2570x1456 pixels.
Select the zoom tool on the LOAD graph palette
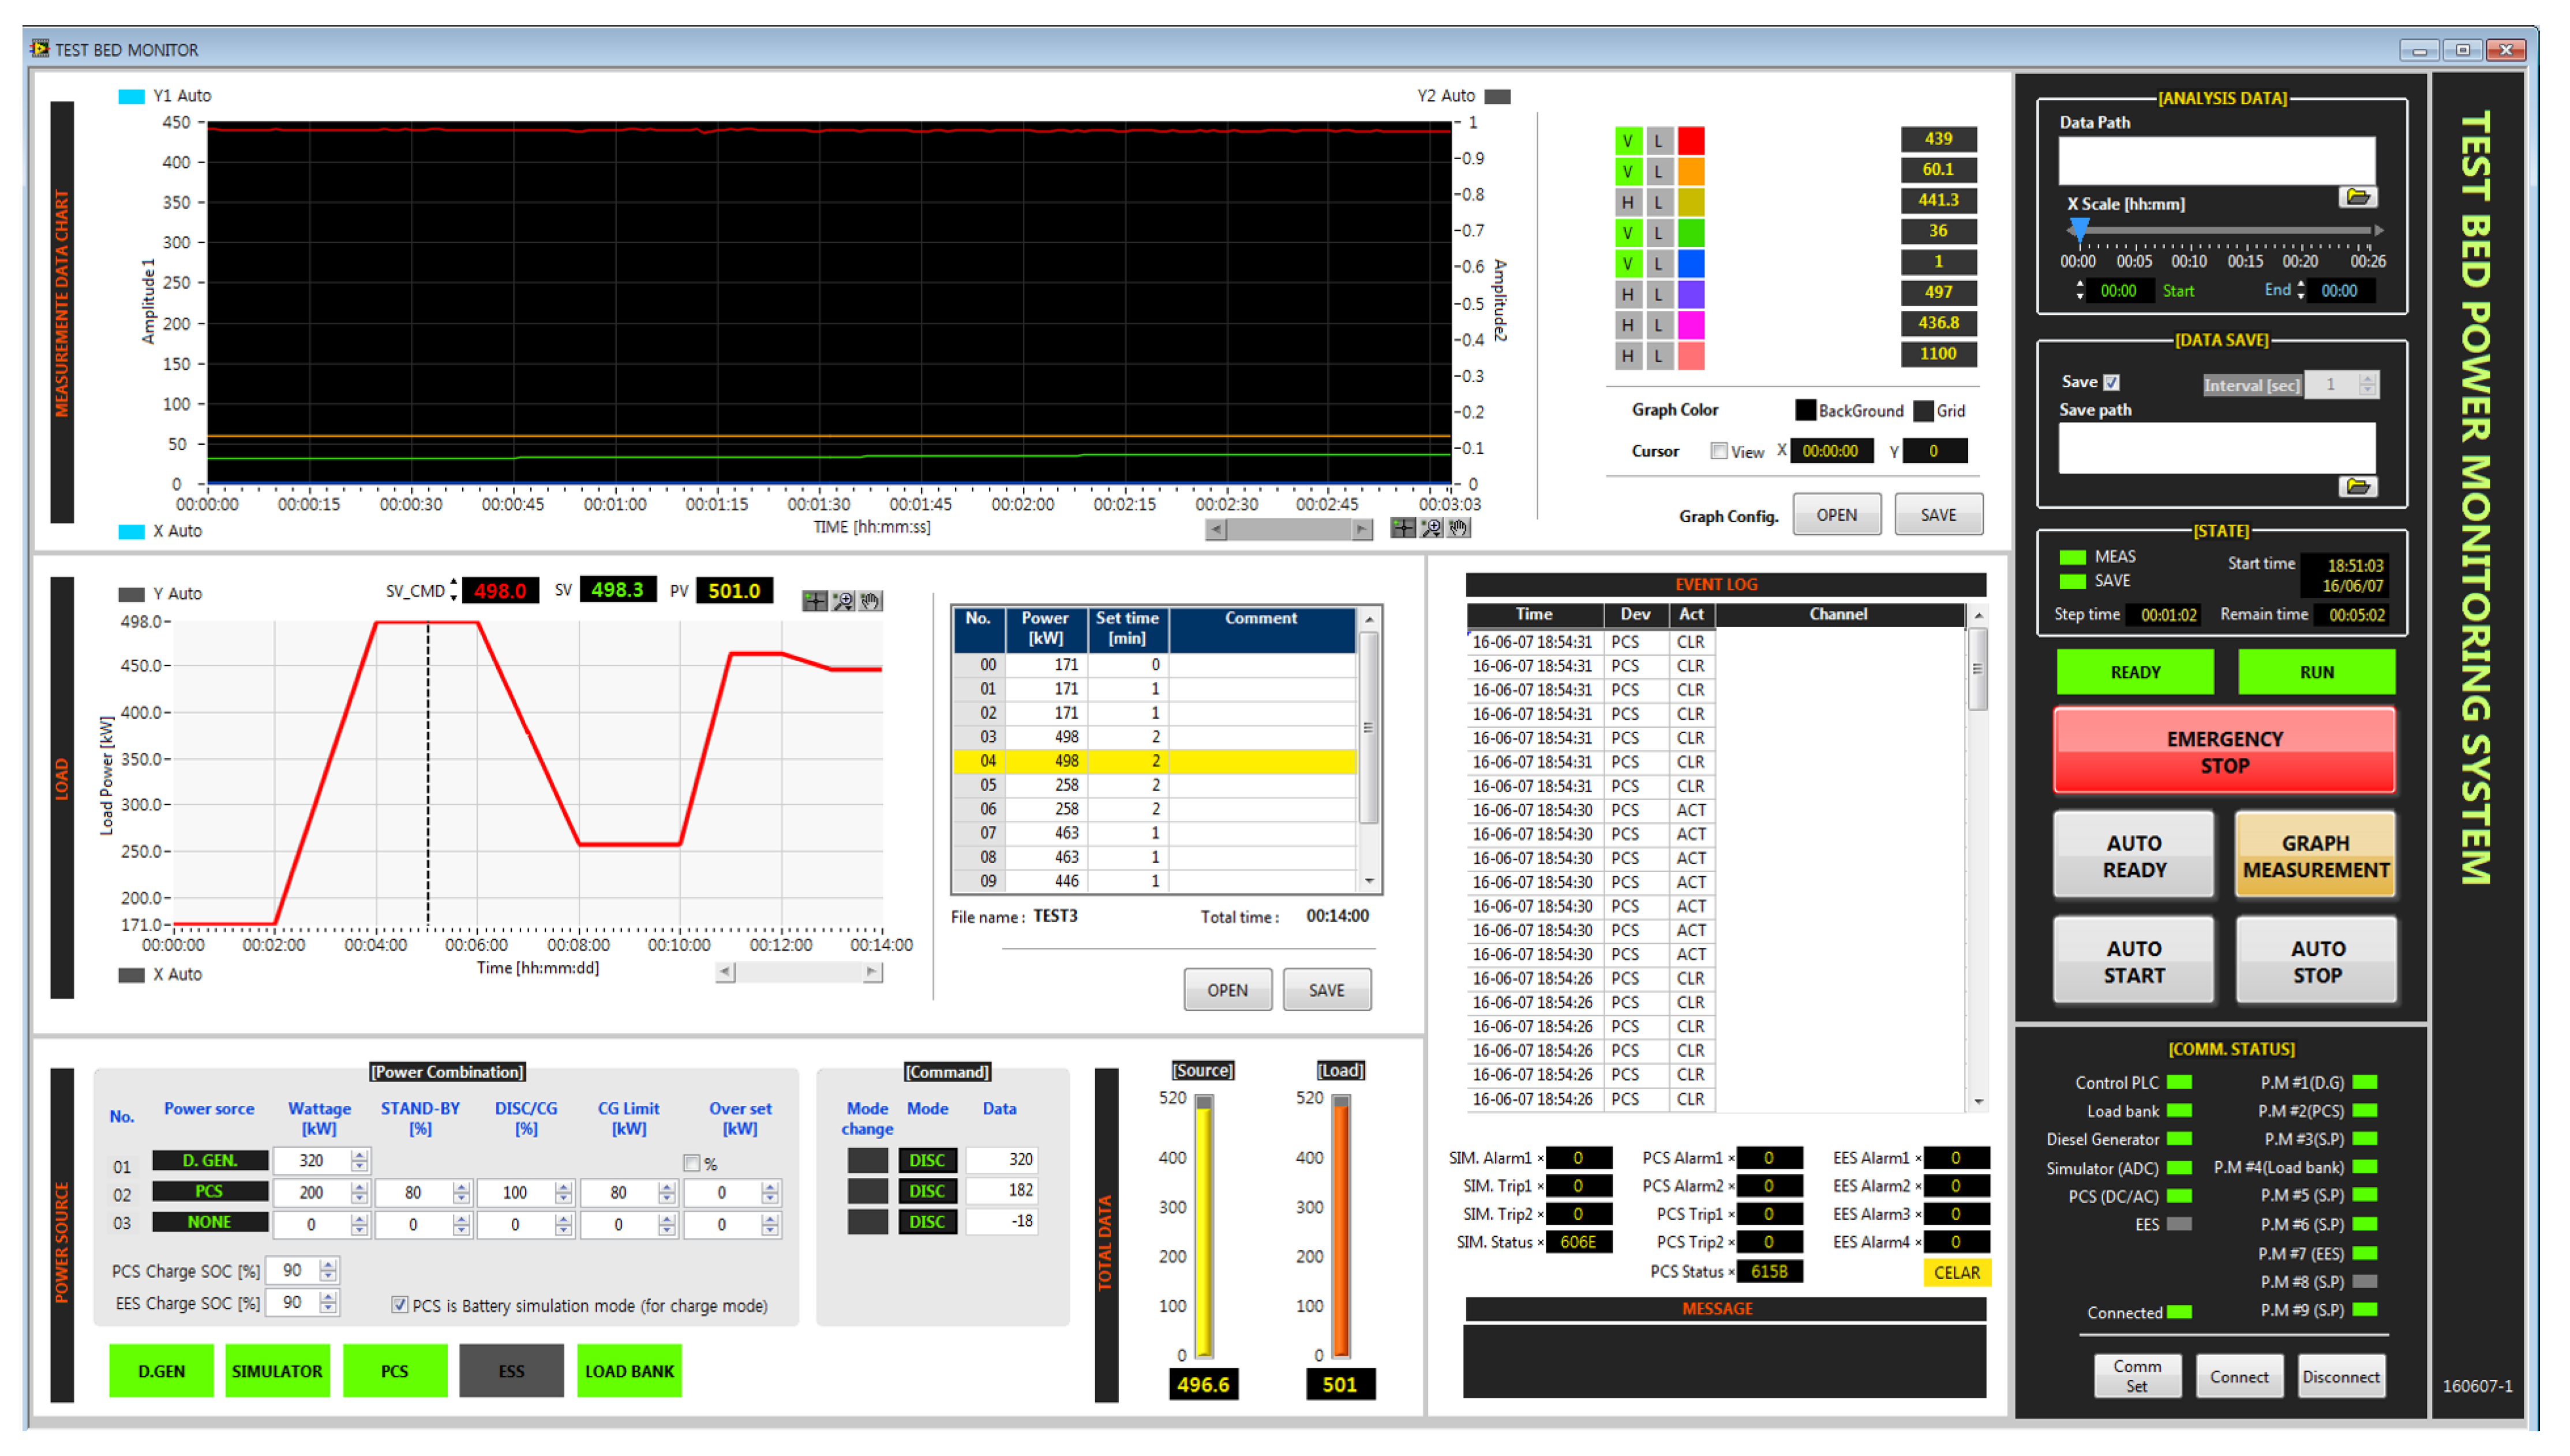pyautogui.click(x=843, y=601)
